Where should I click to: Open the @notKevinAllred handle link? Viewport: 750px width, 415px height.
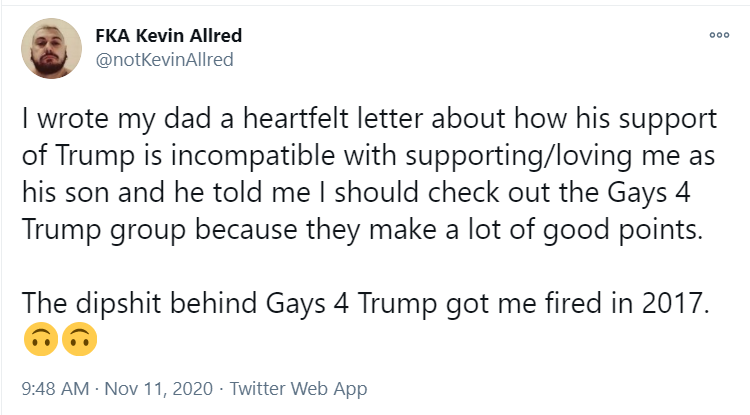click(x=164, y=60)
